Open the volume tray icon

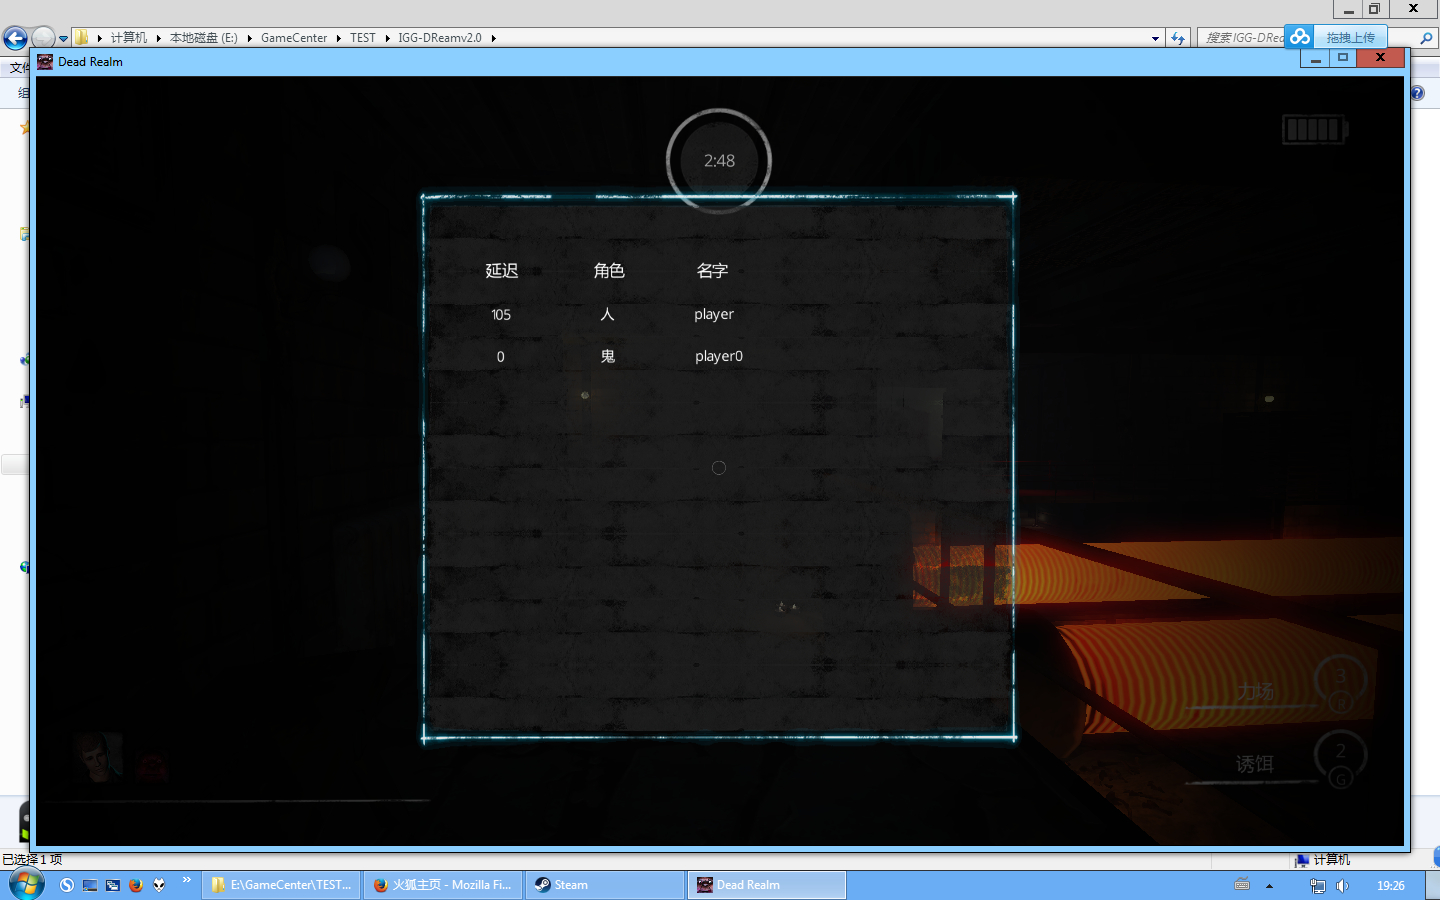pos(1342,886)
